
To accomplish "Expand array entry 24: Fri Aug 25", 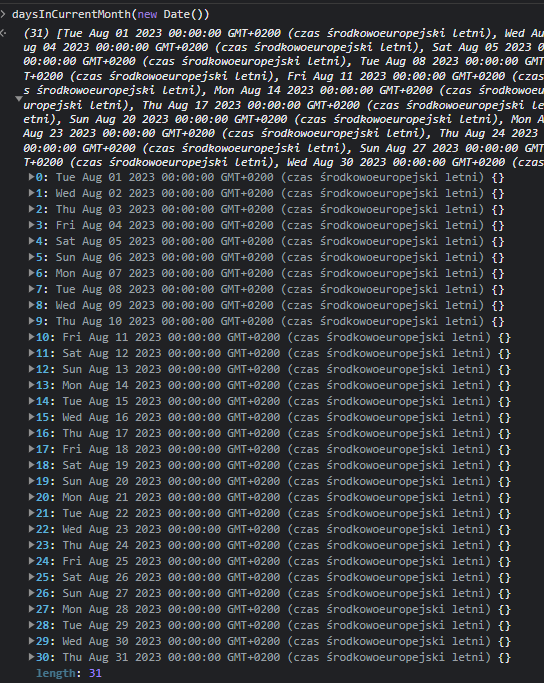I will [x=31, y=561].
